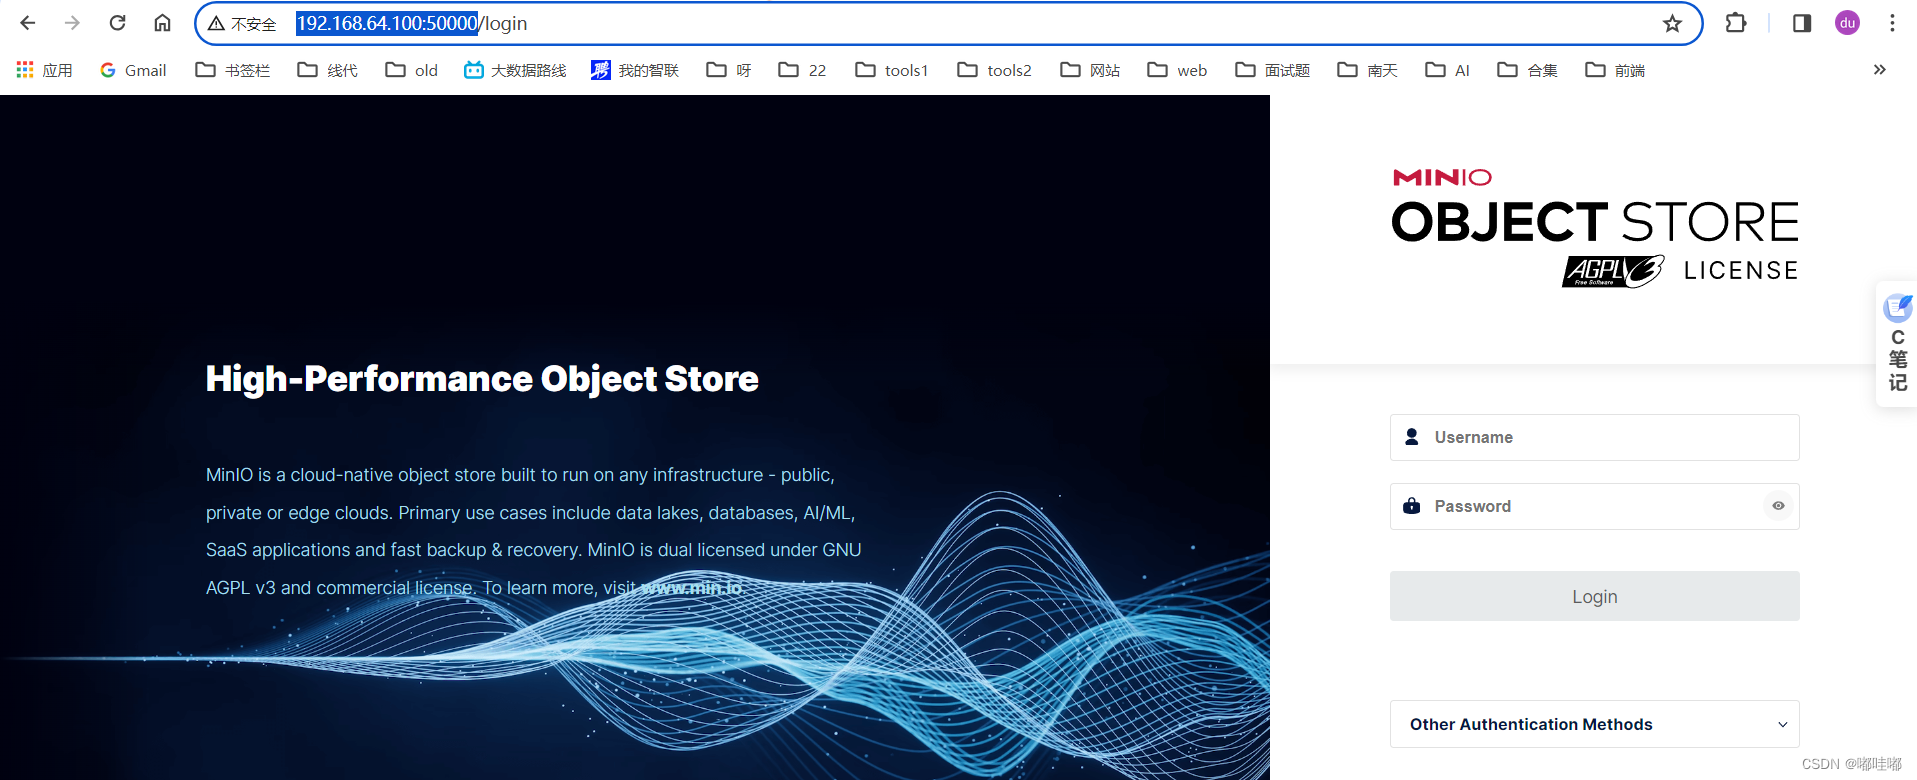Open the 线代 bookmark folder
This screenshot has height=780, width=1917.
pos(328,70)
